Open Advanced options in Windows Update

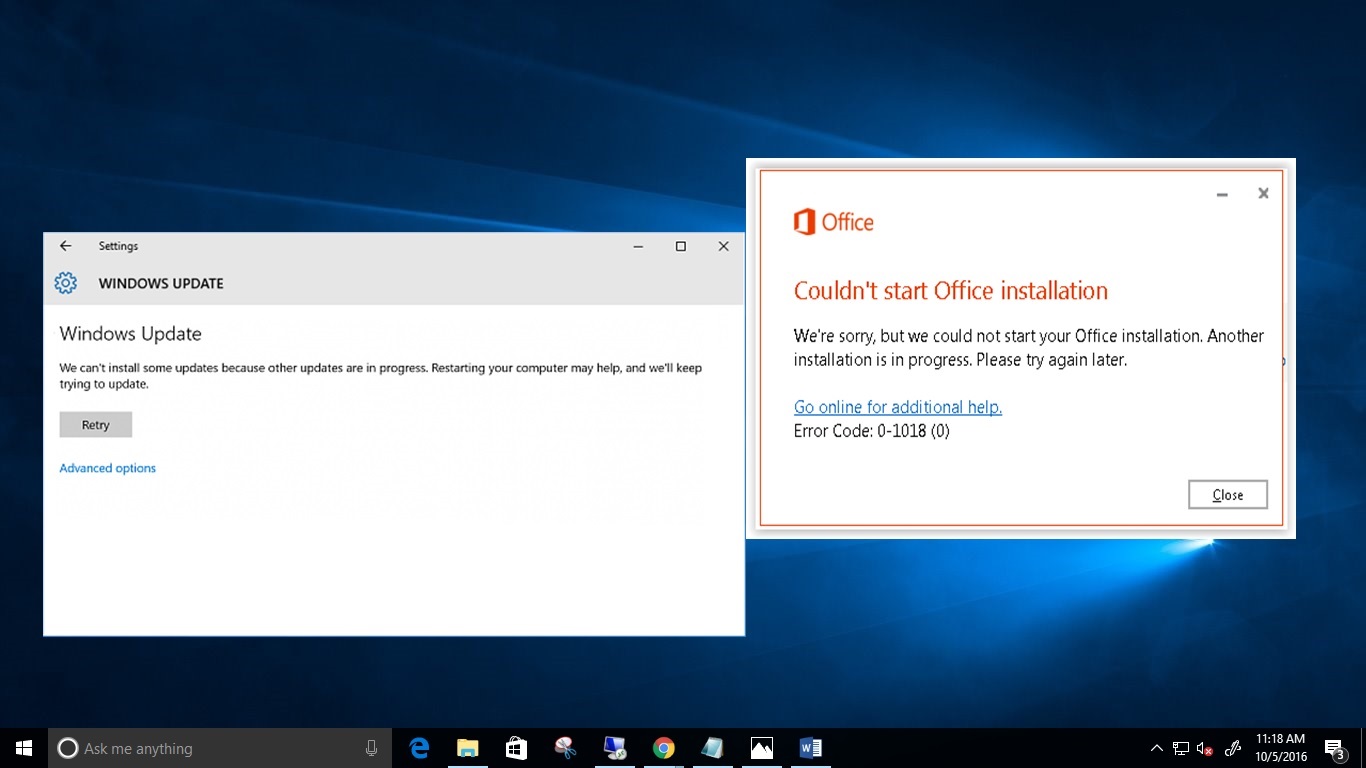click(108, 468)
